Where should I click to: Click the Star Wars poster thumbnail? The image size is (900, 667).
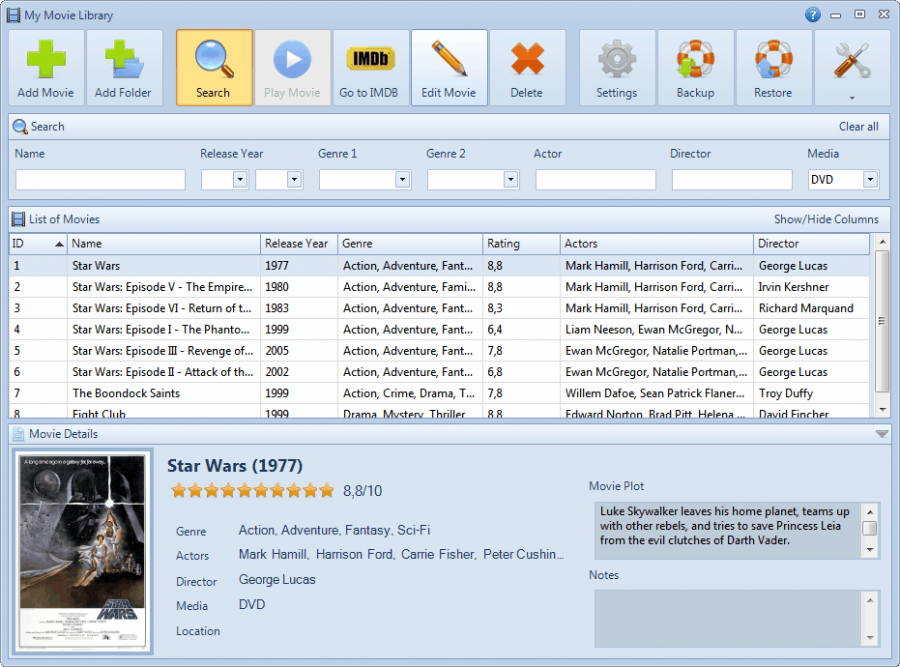tap(81, 548)
